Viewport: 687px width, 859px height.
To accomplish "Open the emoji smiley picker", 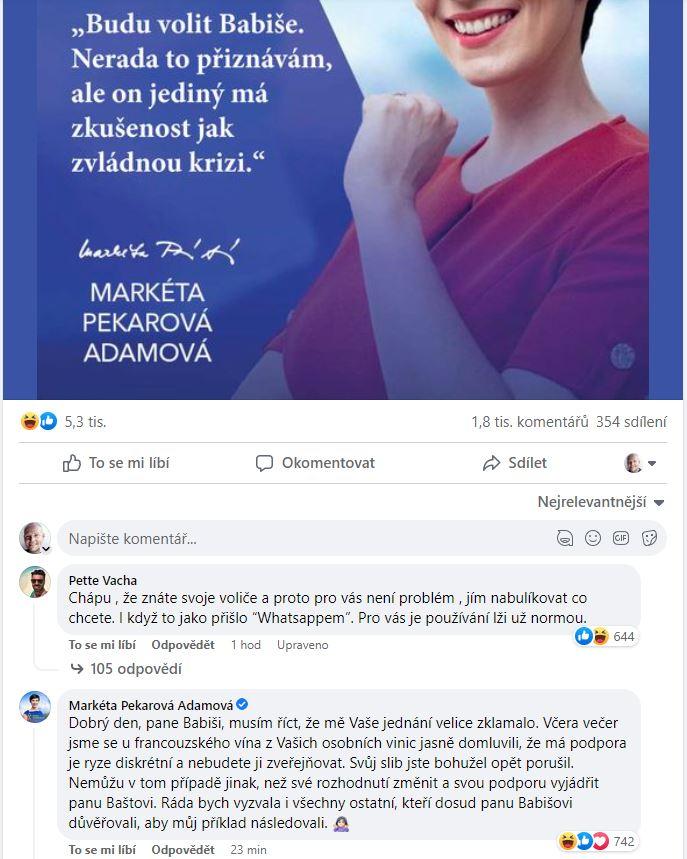I will click(x=593, y=538).
